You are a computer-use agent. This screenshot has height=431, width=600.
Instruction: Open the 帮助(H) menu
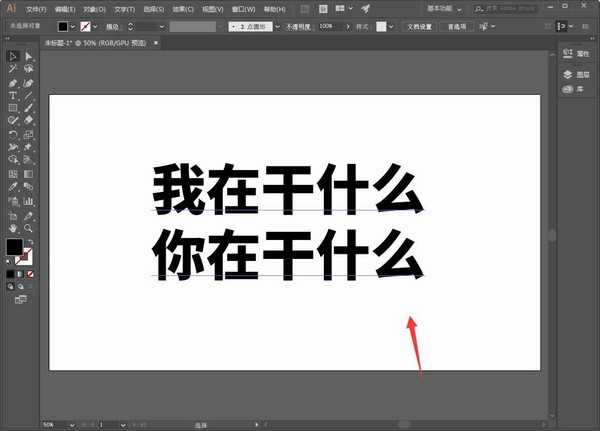(x=275, y=9)
